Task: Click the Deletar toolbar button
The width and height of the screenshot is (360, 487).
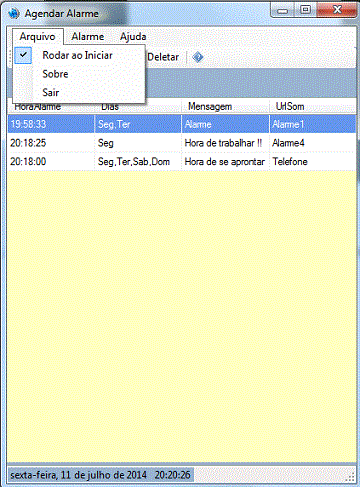Action: 163,57
